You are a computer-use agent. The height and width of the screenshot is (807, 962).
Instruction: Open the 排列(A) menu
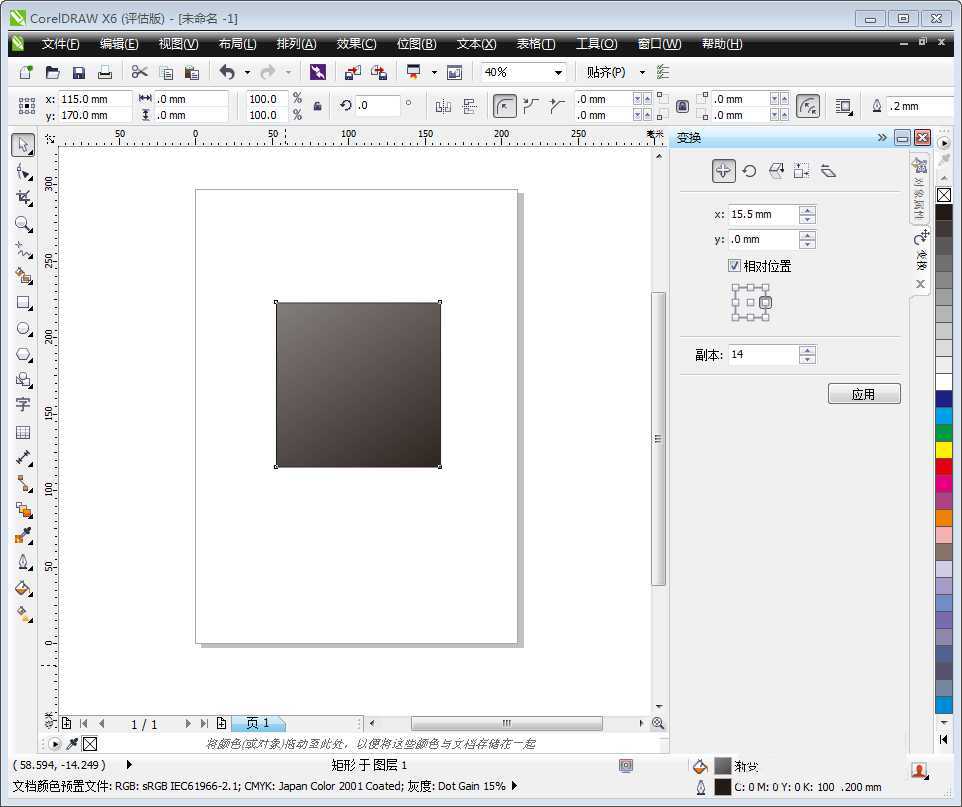(x=296, y=43)
